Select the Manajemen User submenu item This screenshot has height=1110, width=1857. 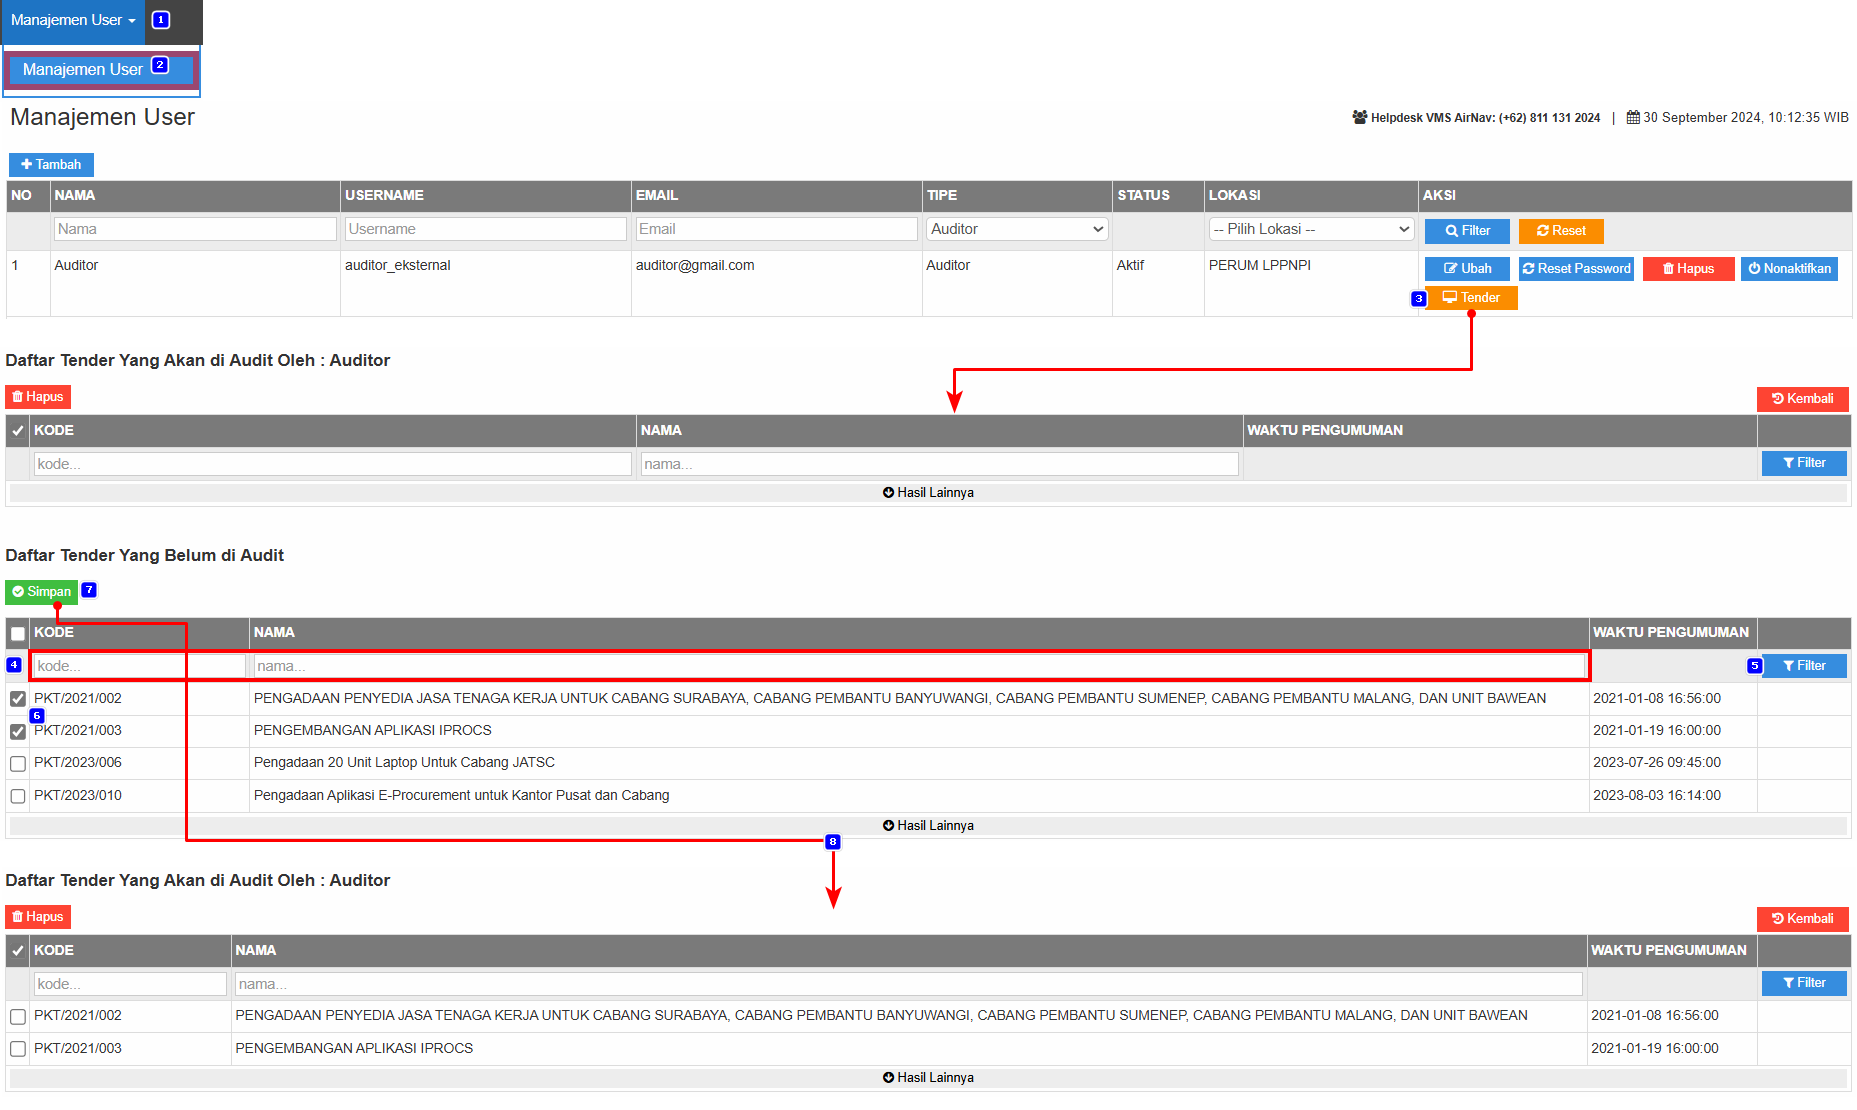83,70
